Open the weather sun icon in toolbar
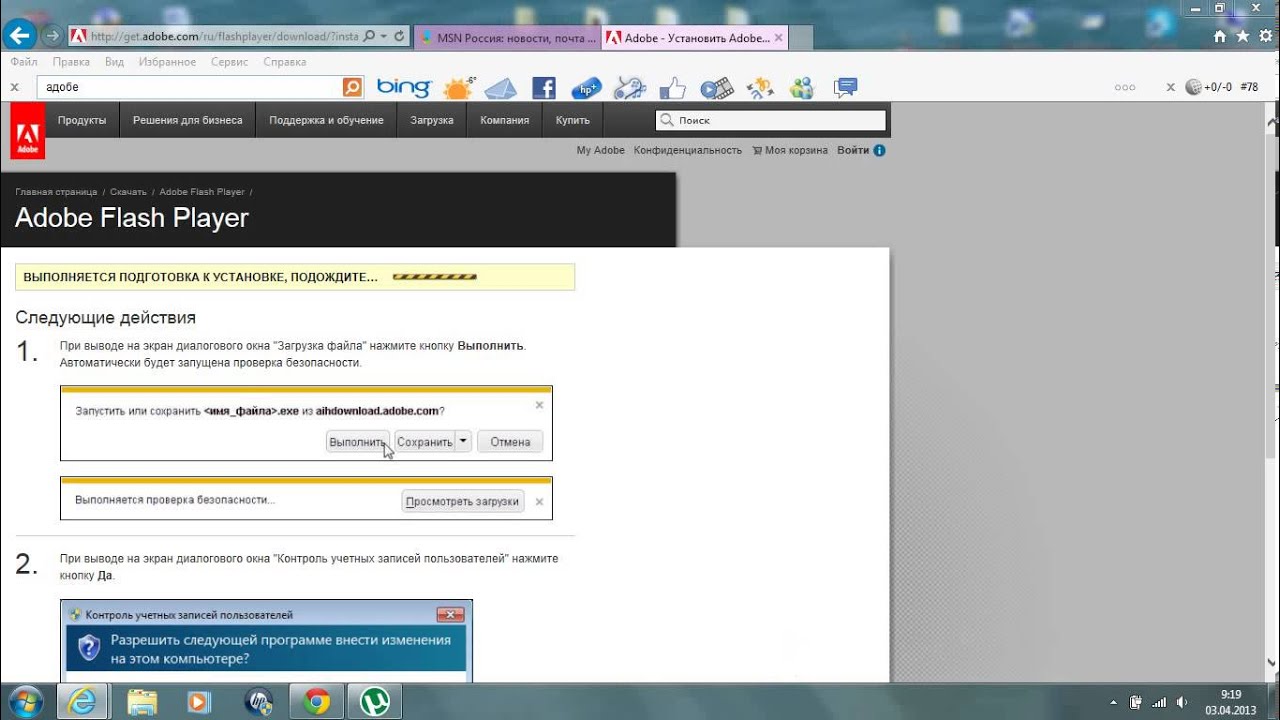 (x=459, y=88)
